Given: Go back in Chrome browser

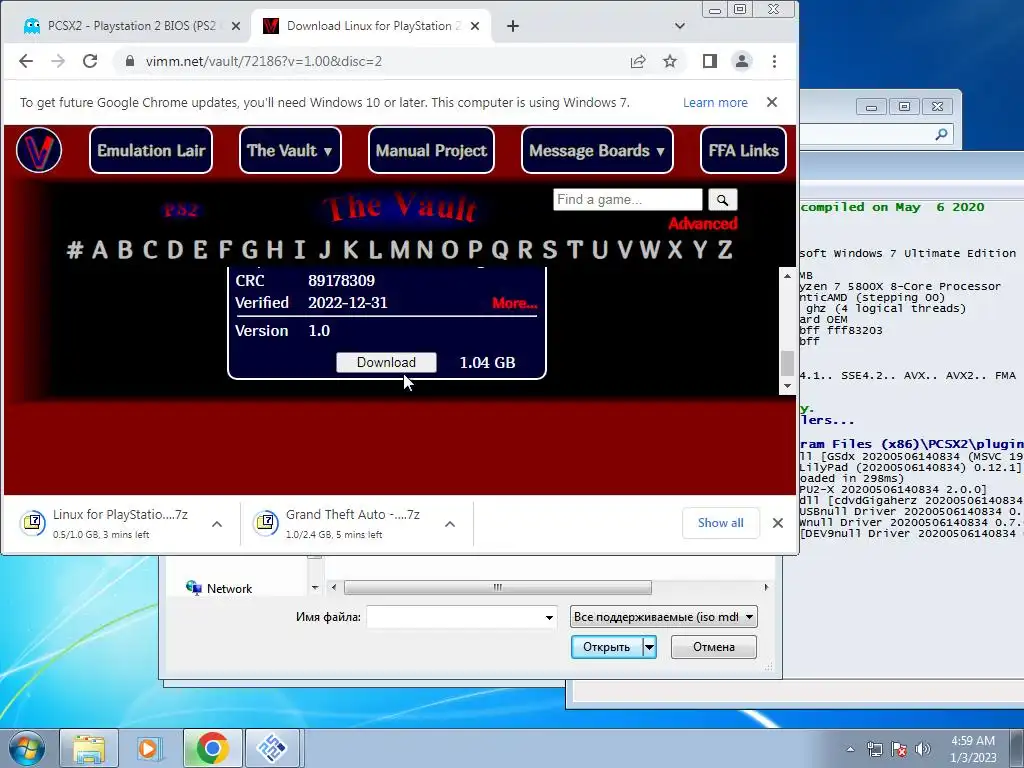Looking at the screenshot, I should 25,61.
